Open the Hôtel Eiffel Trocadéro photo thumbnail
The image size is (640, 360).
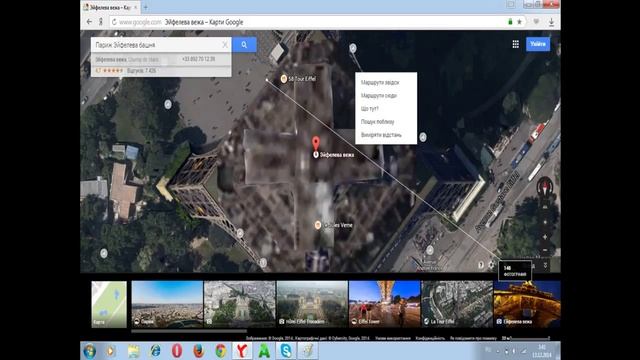tap(312, 304)
